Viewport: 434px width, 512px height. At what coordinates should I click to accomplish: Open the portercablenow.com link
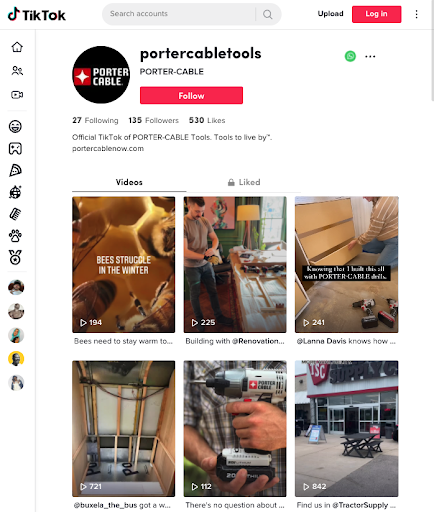[108, 149]
